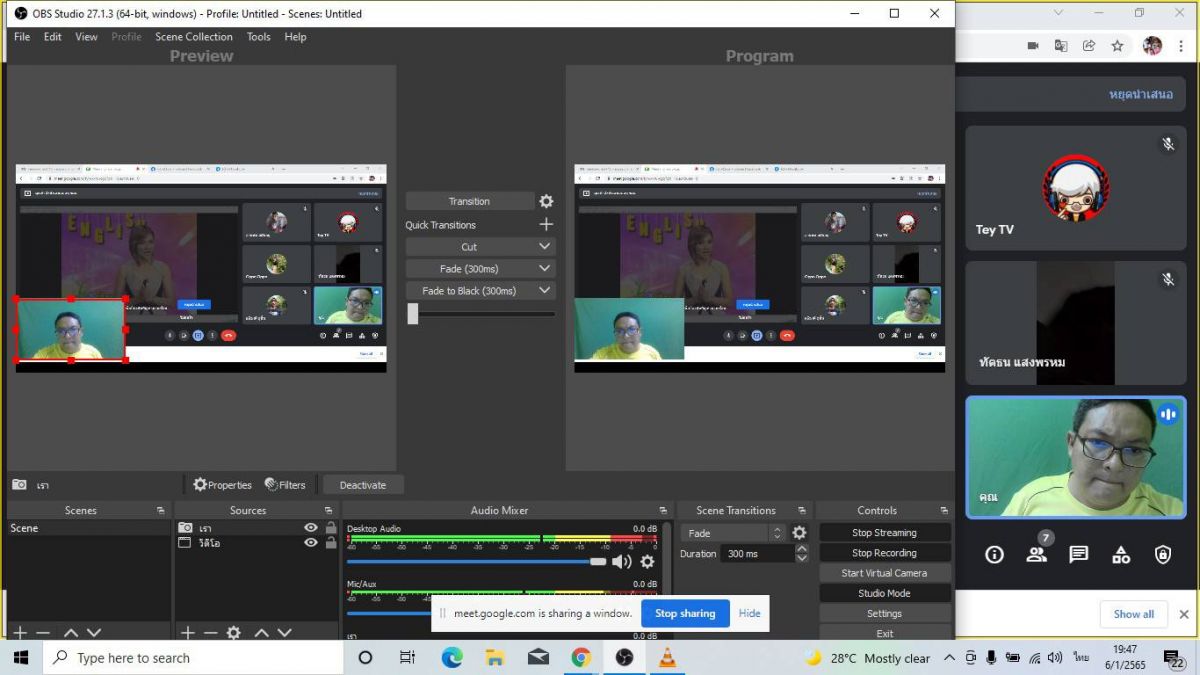Expand the Cut quick transition dropdown
The height and width of the screenshot is (675, 1200).
click(x=545, y=247)
